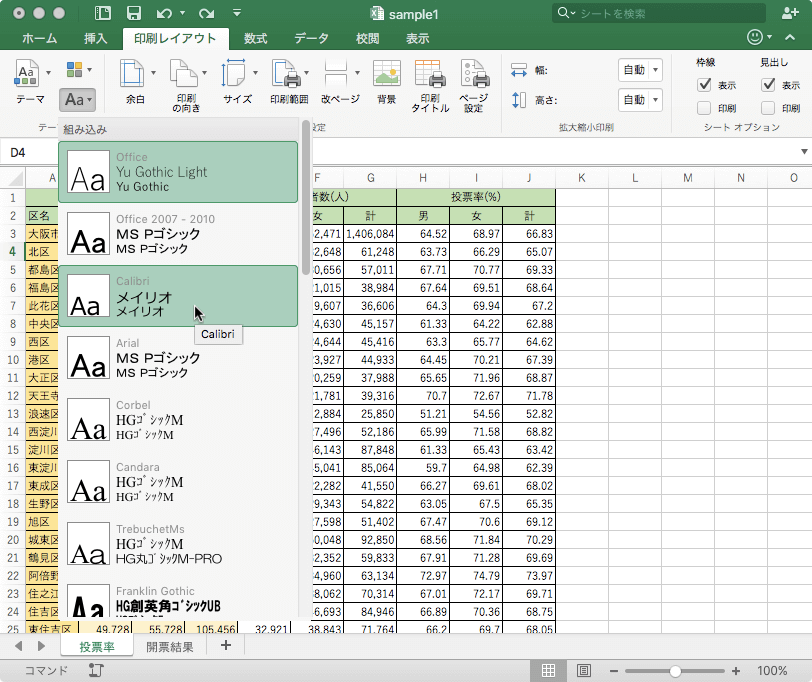The height and width of the screenshot is (682, 812).
Task: Click the Undo arrow icon
Action: [164, 13]
